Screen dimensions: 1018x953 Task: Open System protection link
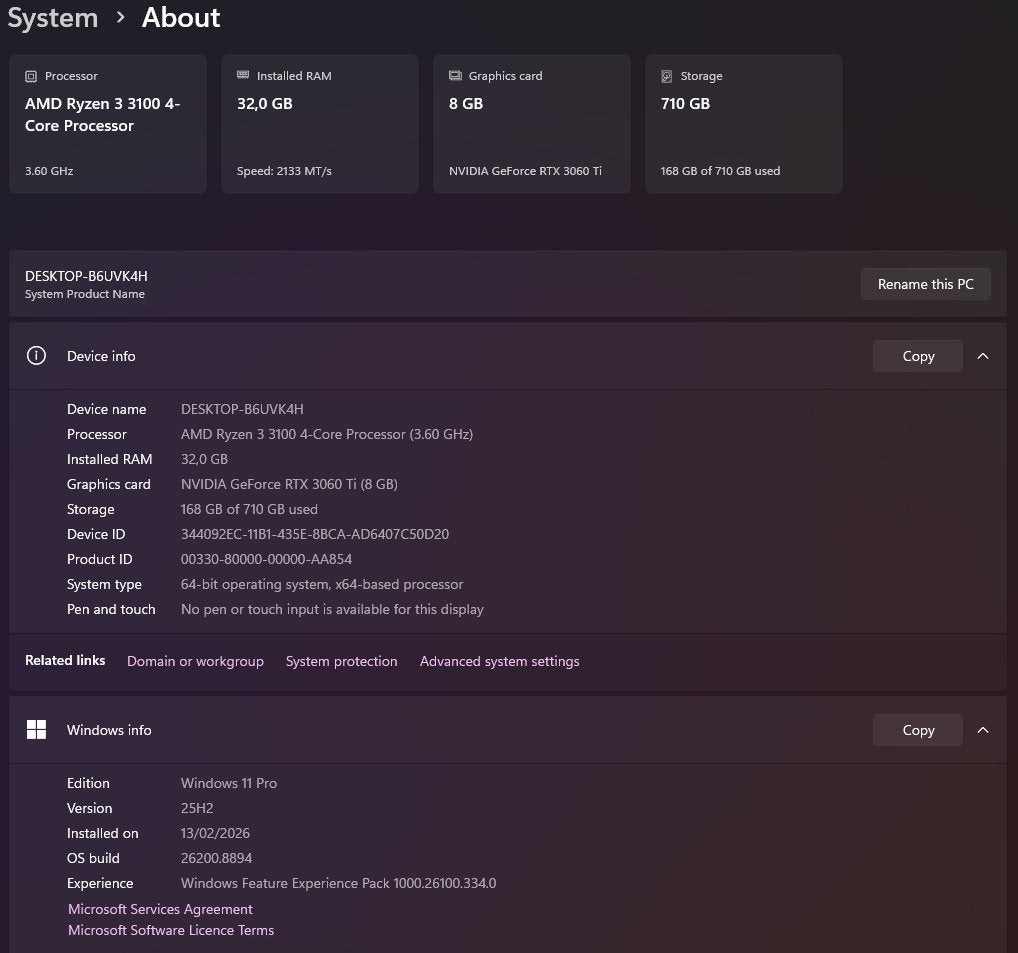341,662
